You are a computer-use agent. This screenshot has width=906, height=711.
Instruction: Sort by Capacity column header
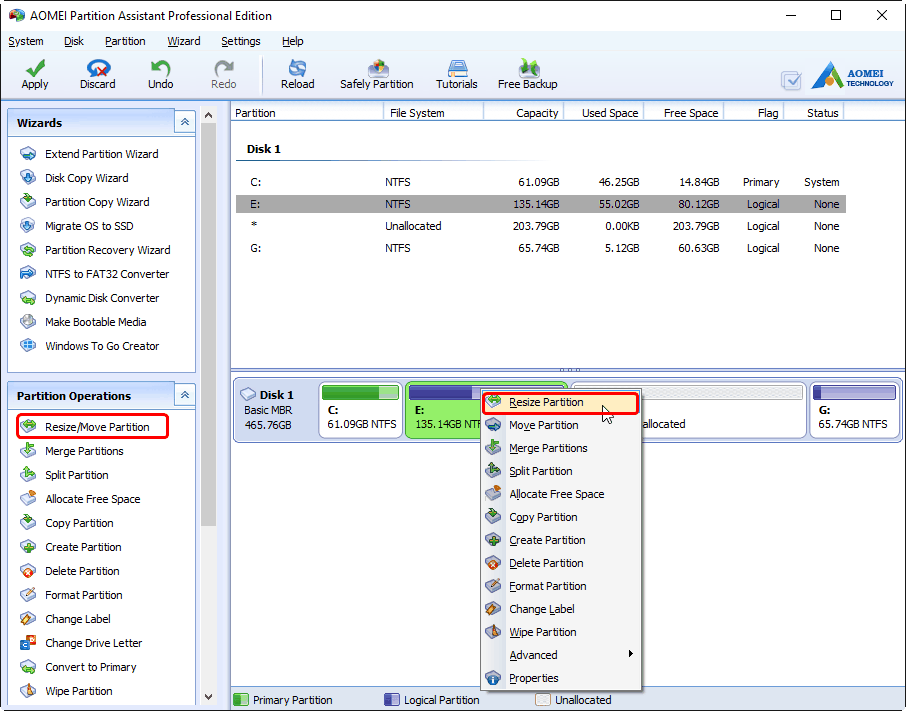[523, 113]
